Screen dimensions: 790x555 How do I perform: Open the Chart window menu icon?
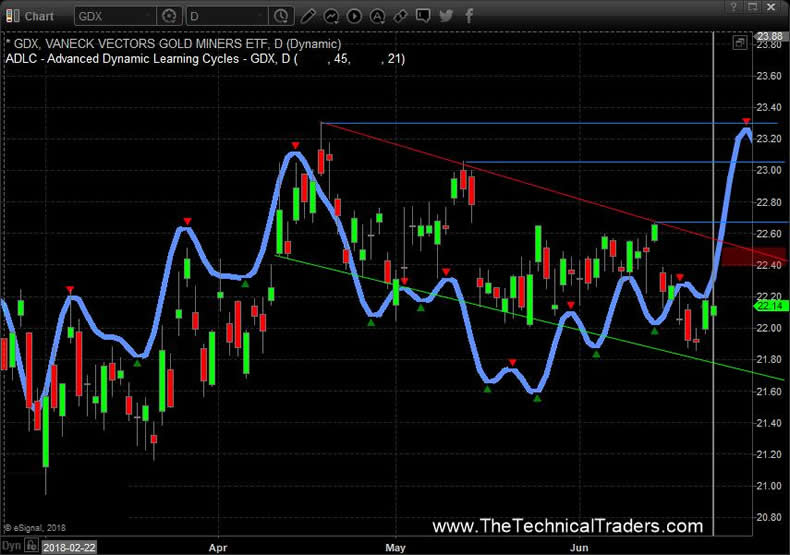10,16
